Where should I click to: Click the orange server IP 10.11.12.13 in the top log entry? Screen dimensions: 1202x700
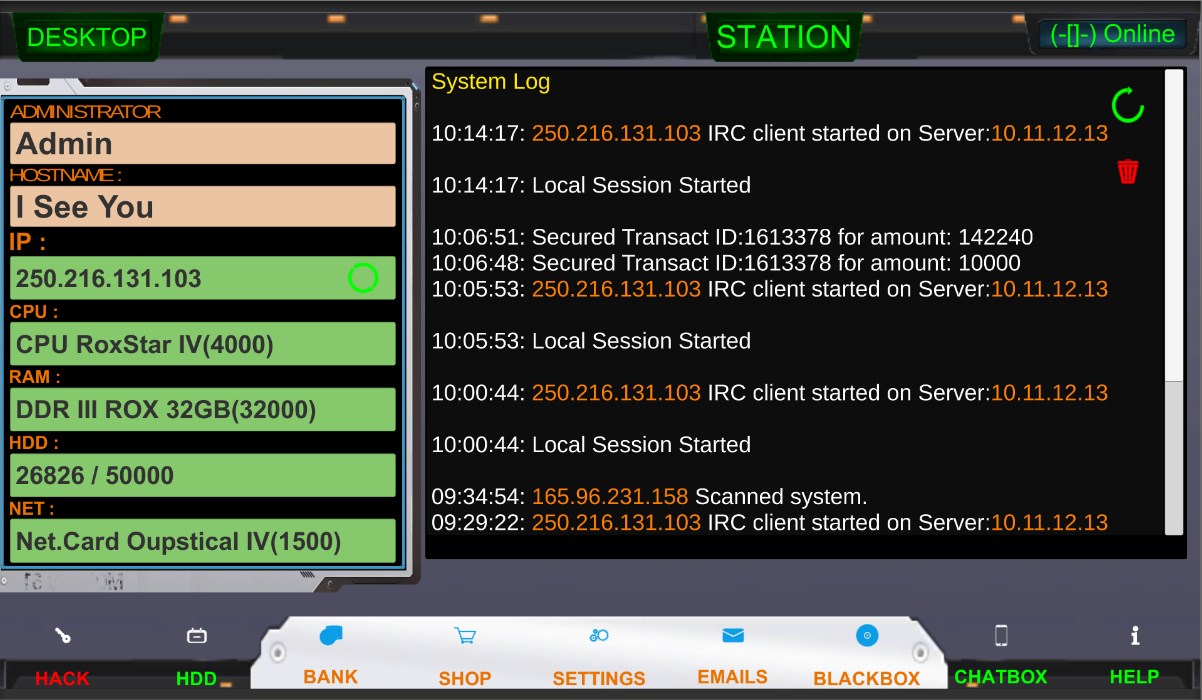(x=1049, y=133)
